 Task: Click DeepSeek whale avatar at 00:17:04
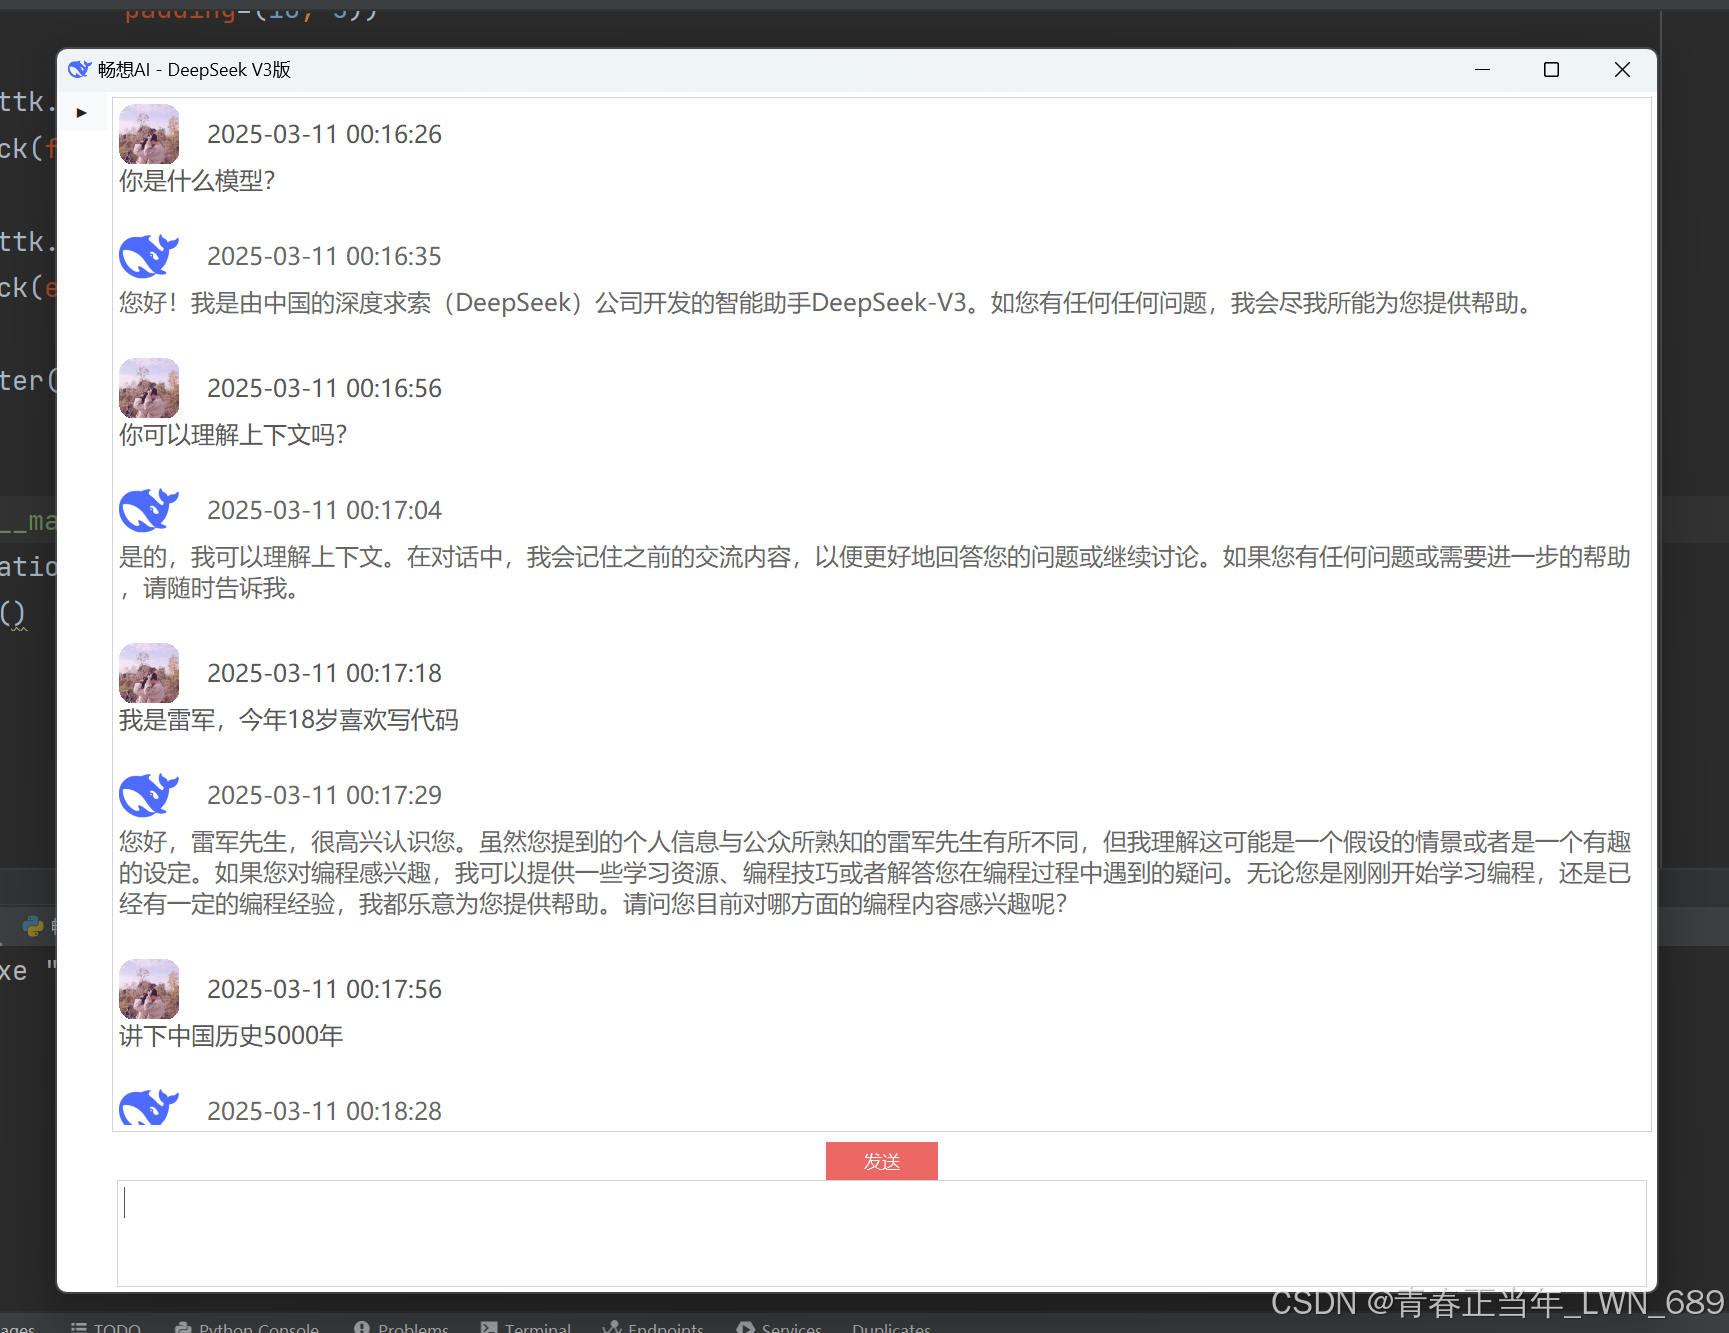tap(149, 510)
